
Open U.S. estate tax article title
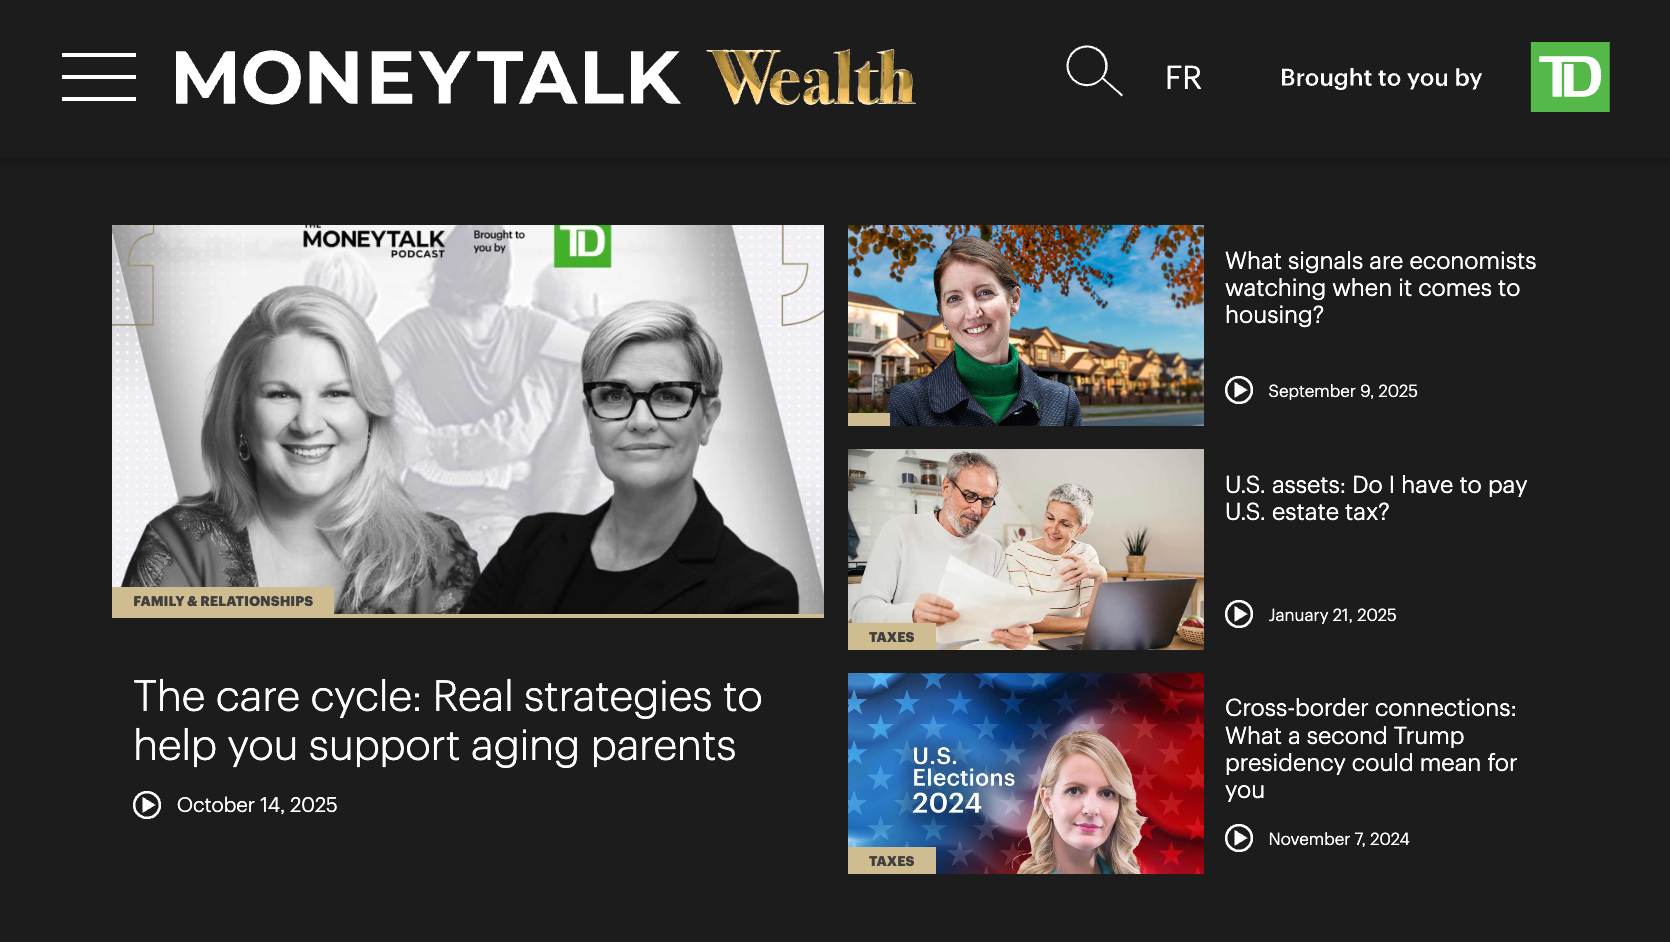tap(1376, 498)
